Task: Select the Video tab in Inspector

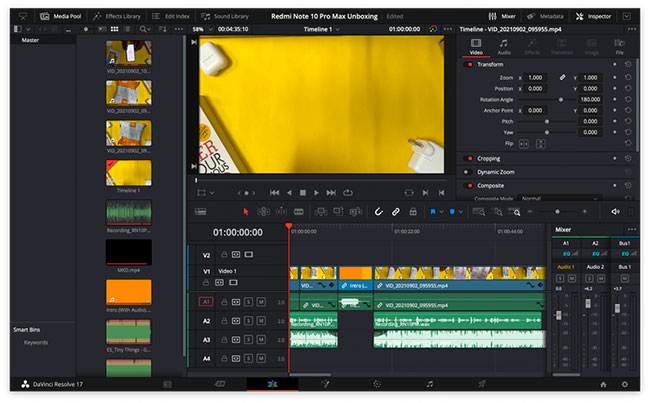Action: (x=476, y=47)
